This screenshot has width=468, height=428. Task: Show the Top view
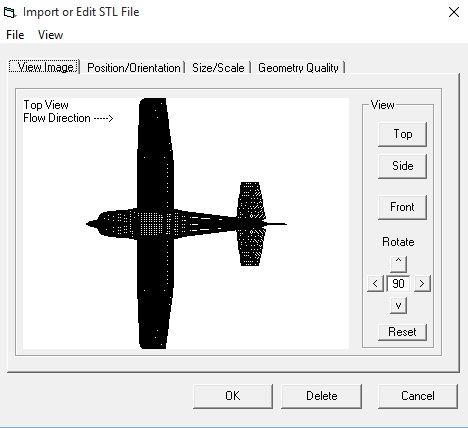pyautogui.click(x=402, y=134)
